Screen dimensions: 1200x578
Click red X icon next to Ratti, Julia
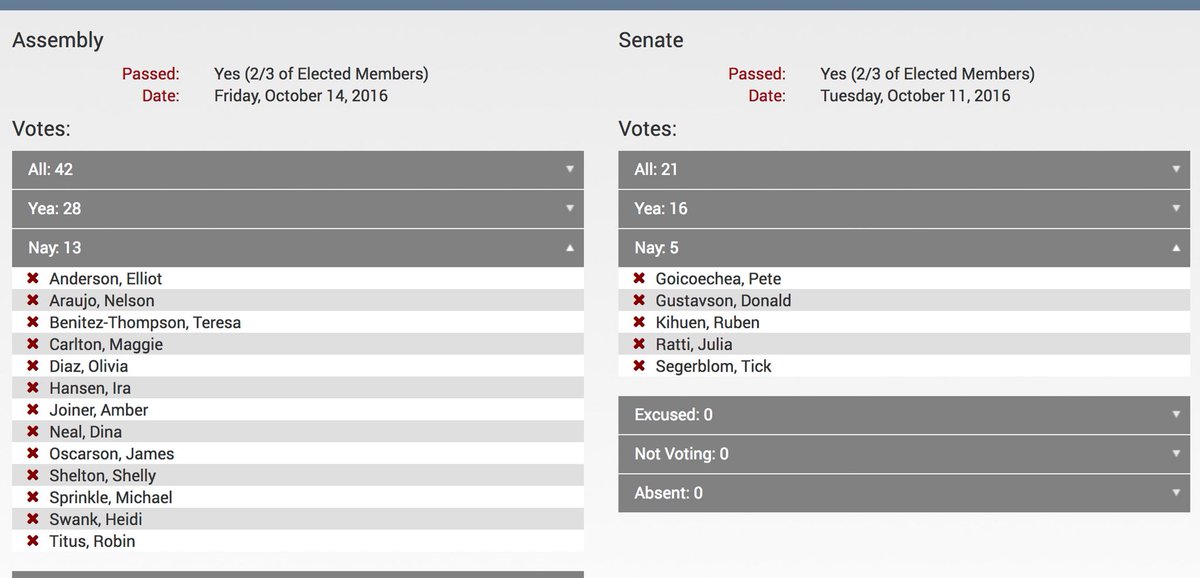click(x=639, y=344)
